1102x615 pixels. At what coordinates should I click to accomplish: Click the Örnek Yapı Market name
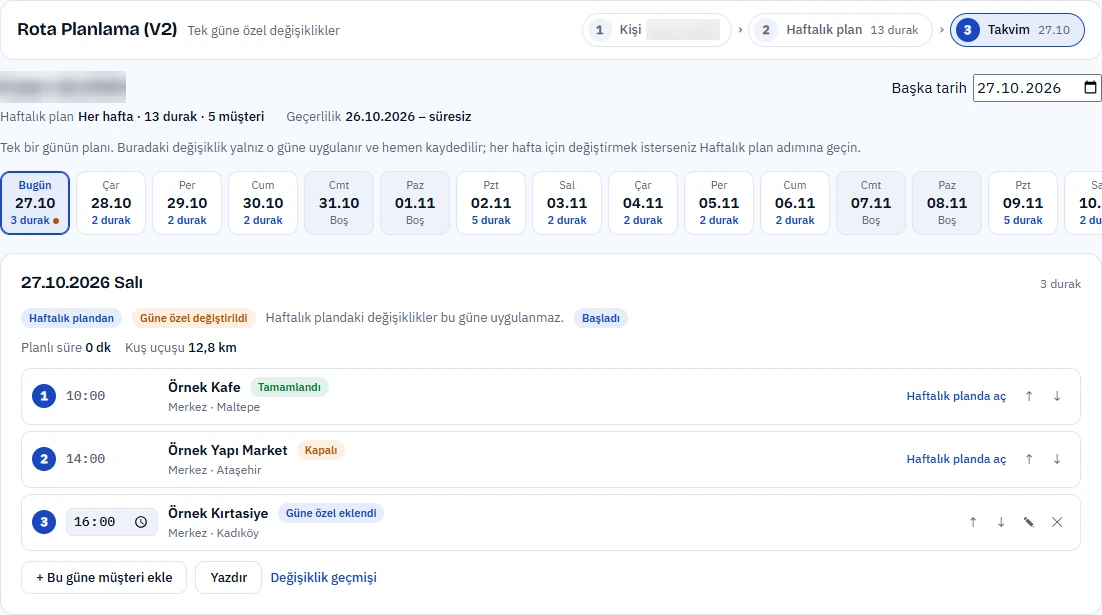pos(228,451)
